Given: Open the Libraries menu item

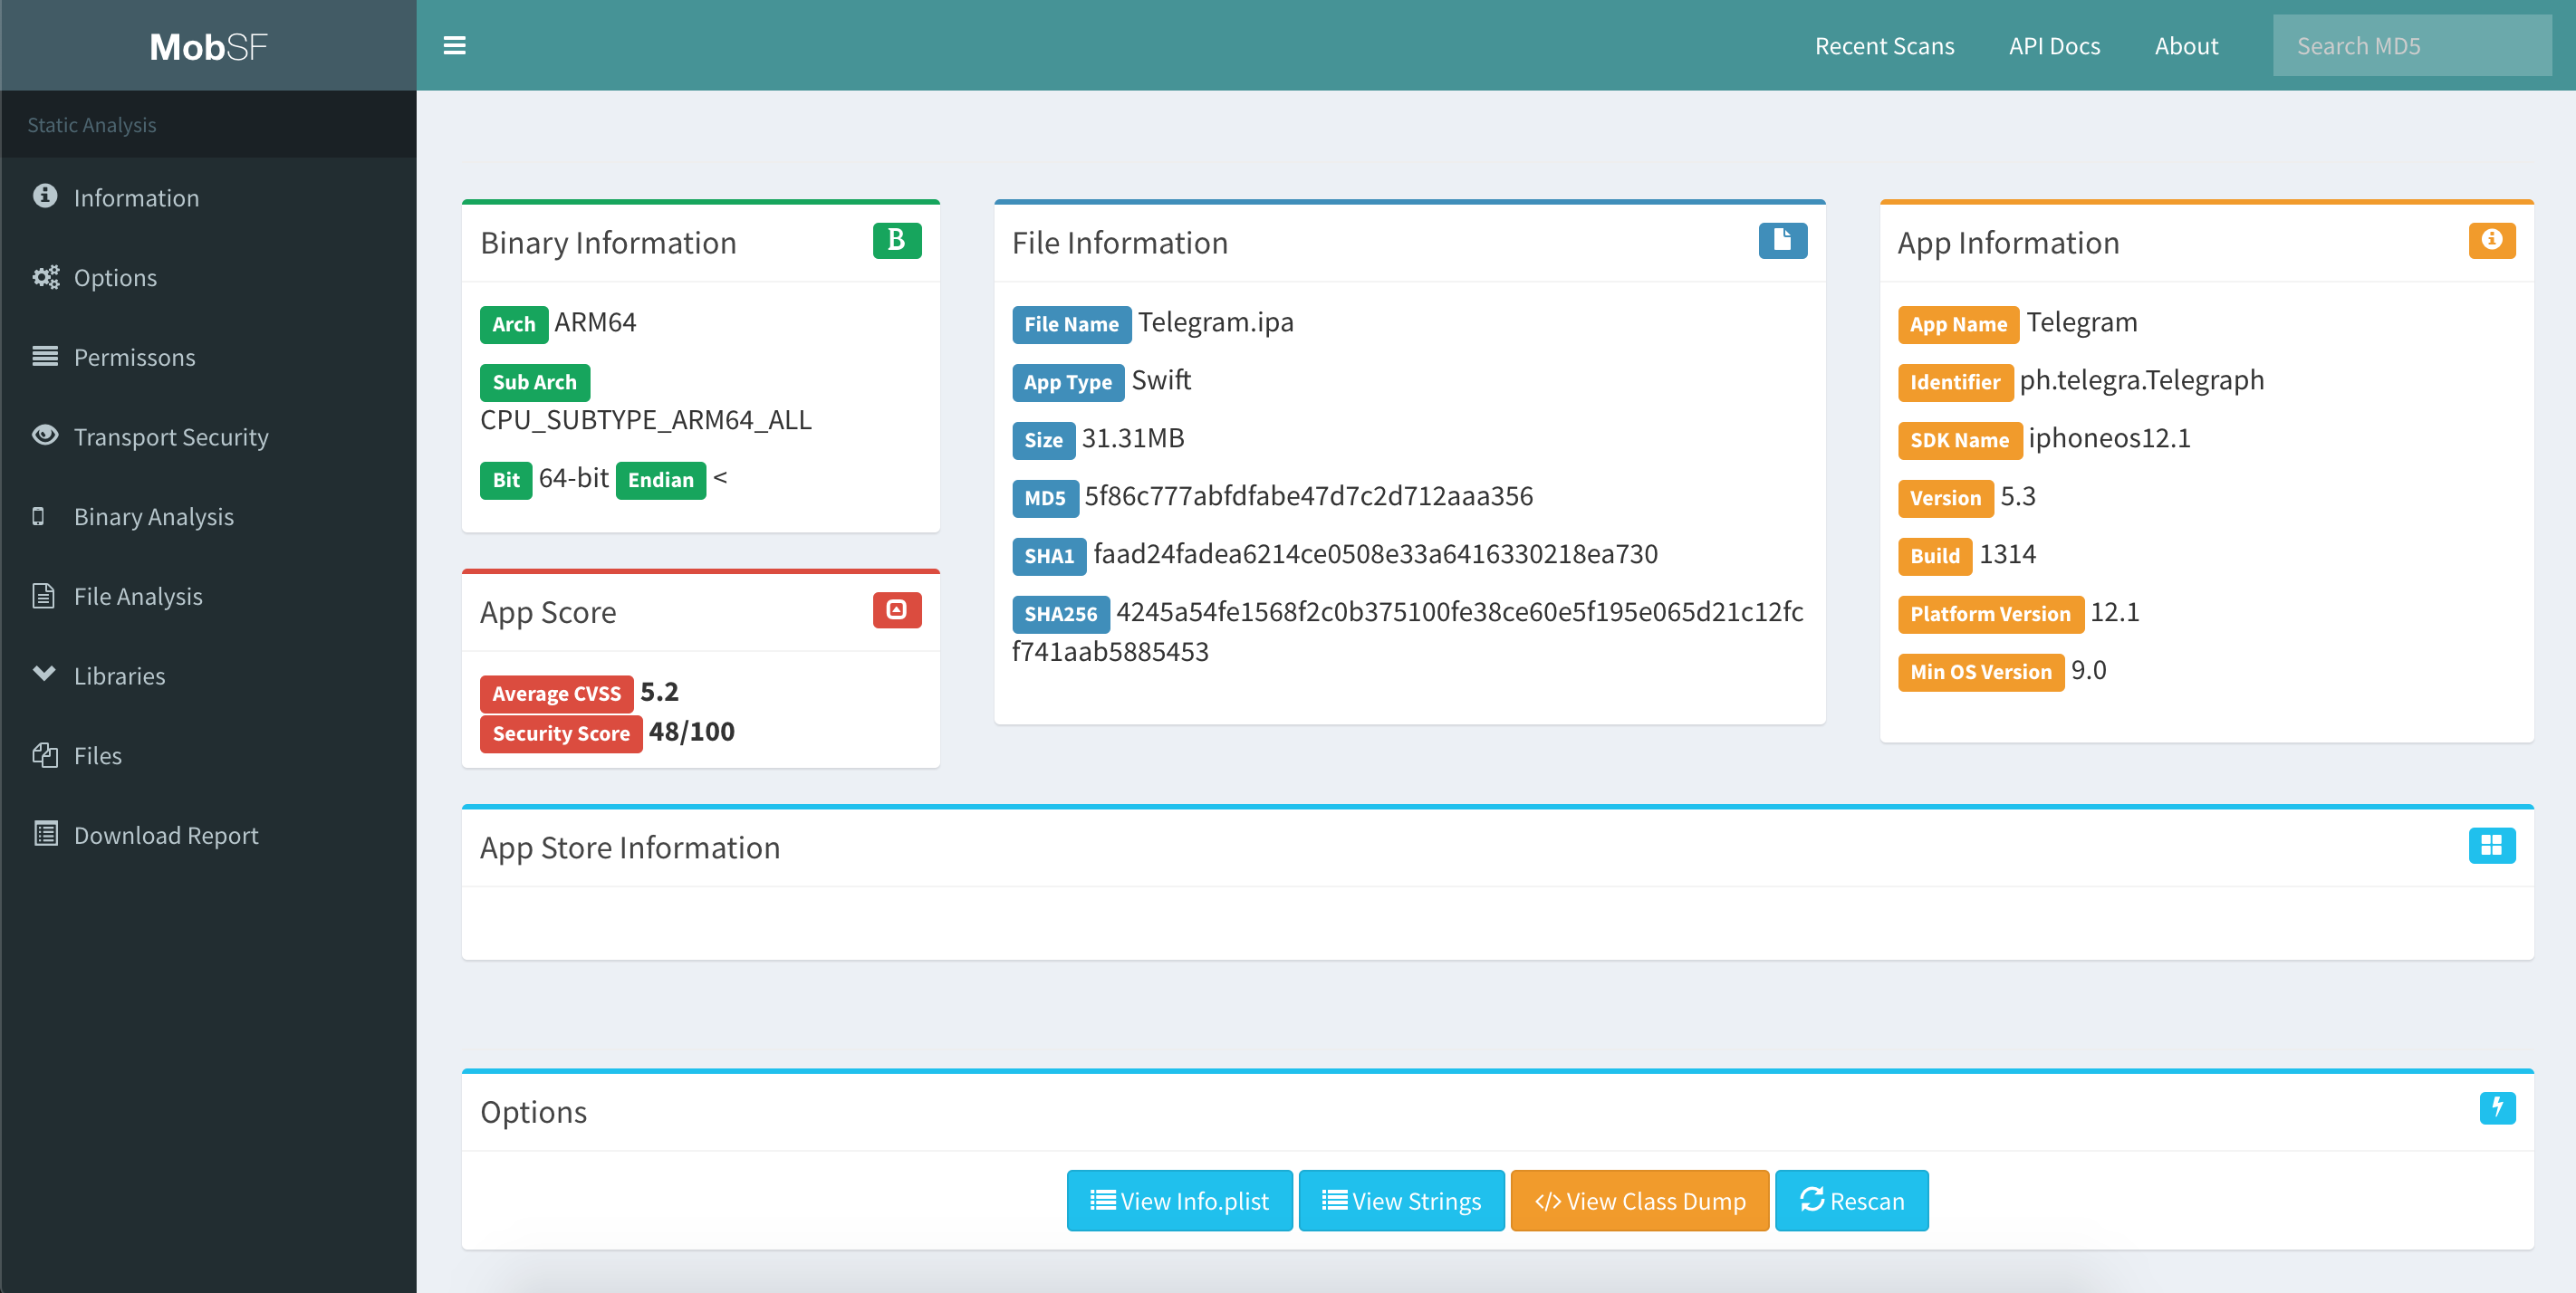Looking at the screenshot, I should pos(208,676).
